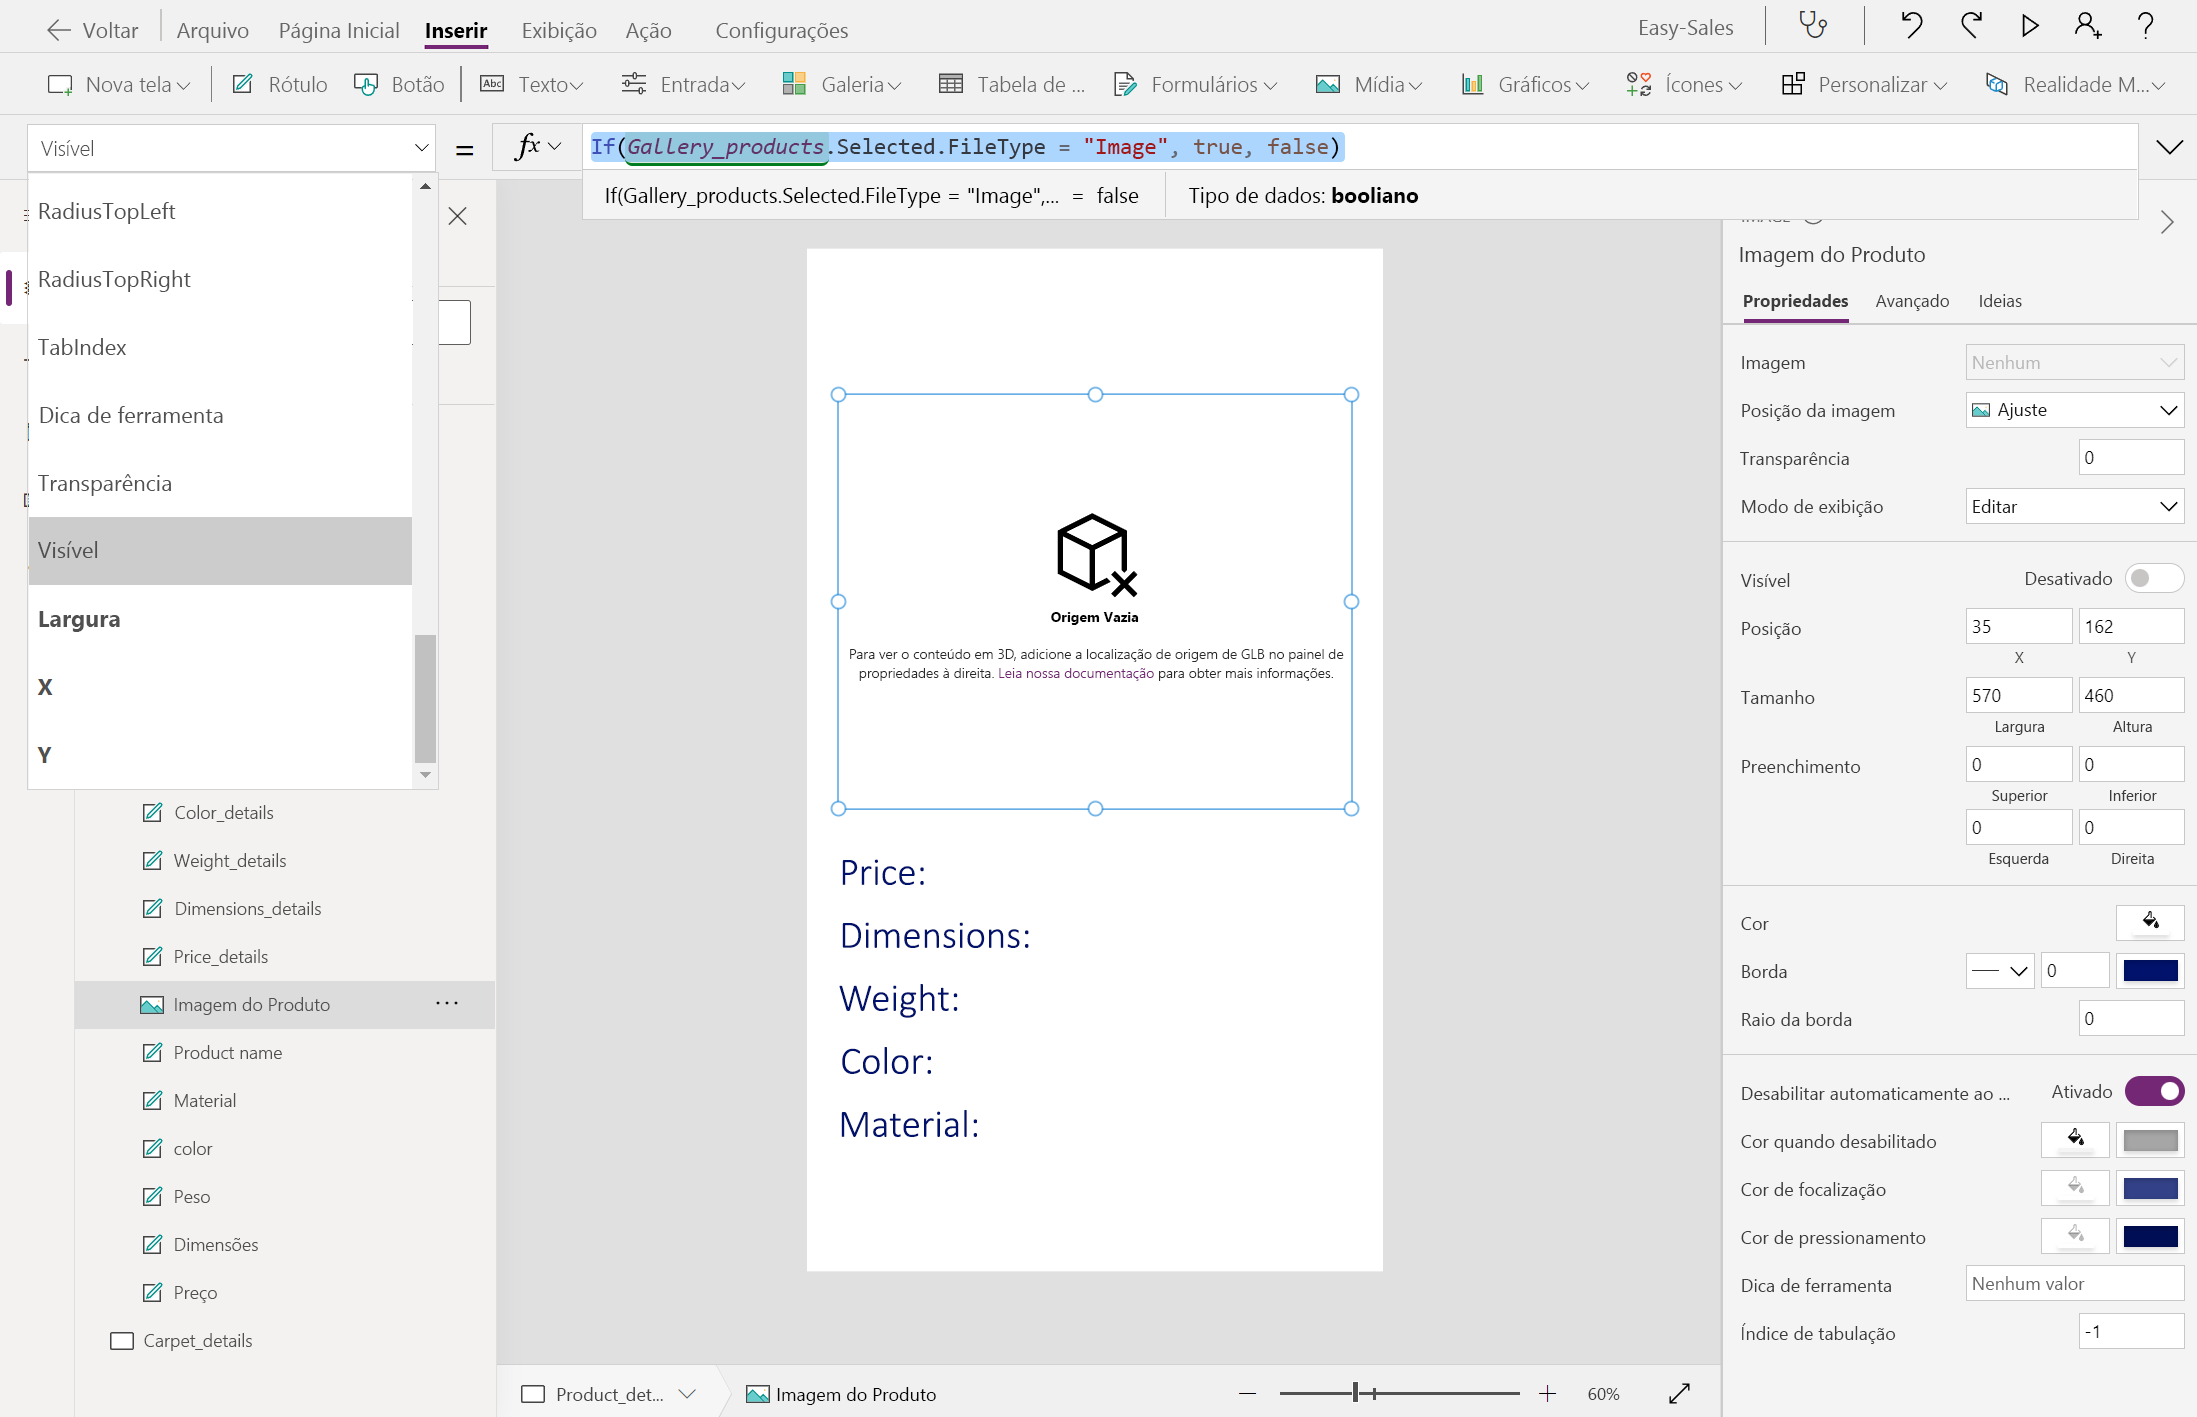
Task: Click the Voltar back arrow
Action: 59,30
